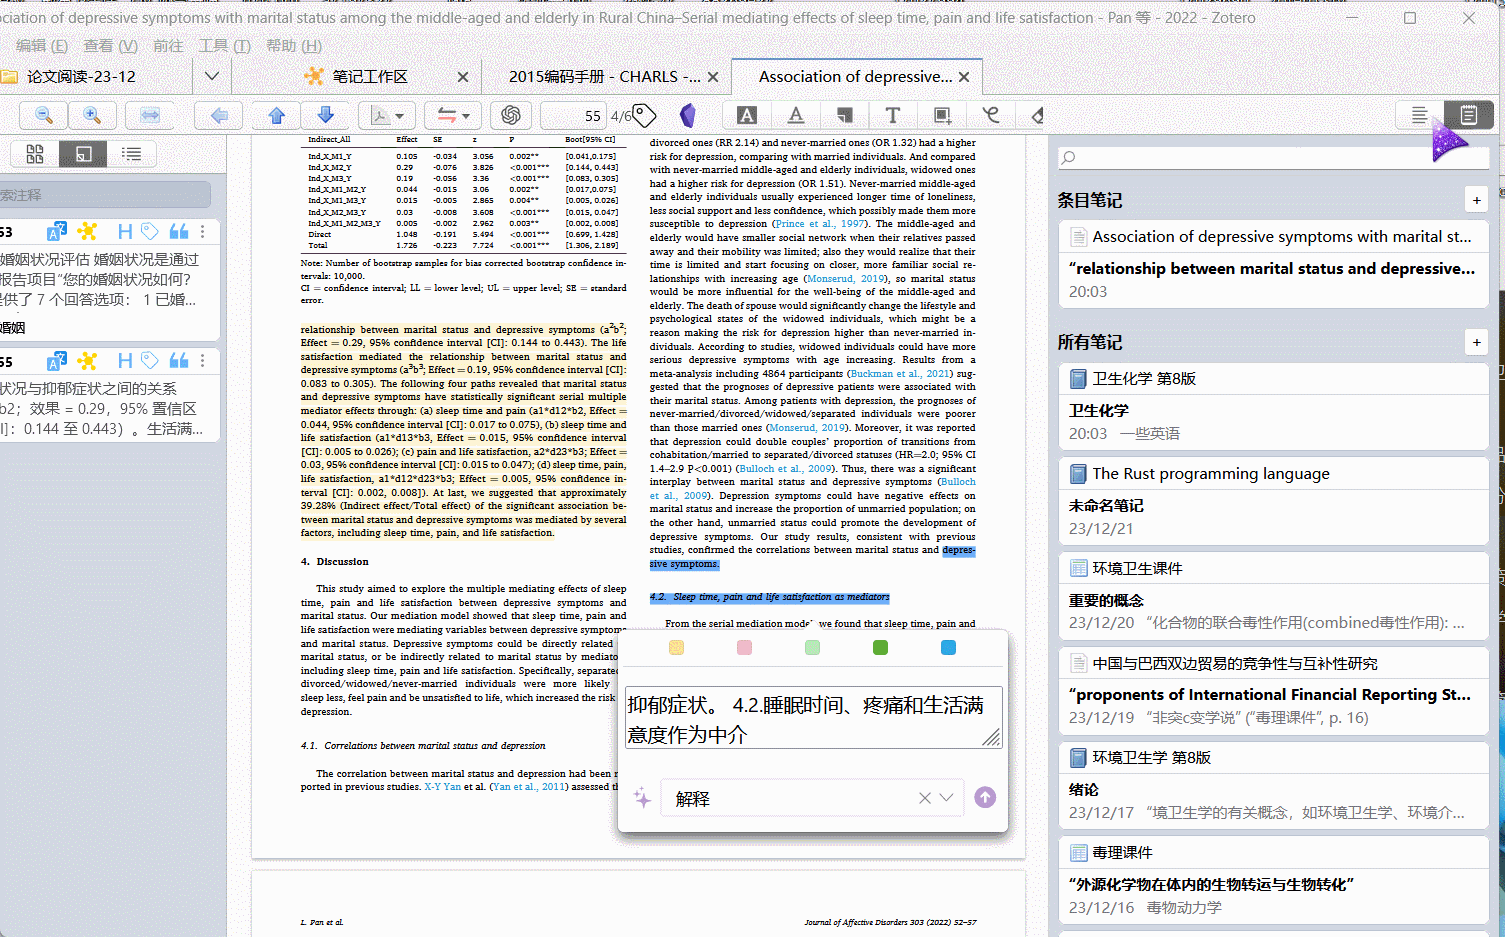Open the 帮助 (H) menu
Screen dimensions: 1505x937
[294, 46]
